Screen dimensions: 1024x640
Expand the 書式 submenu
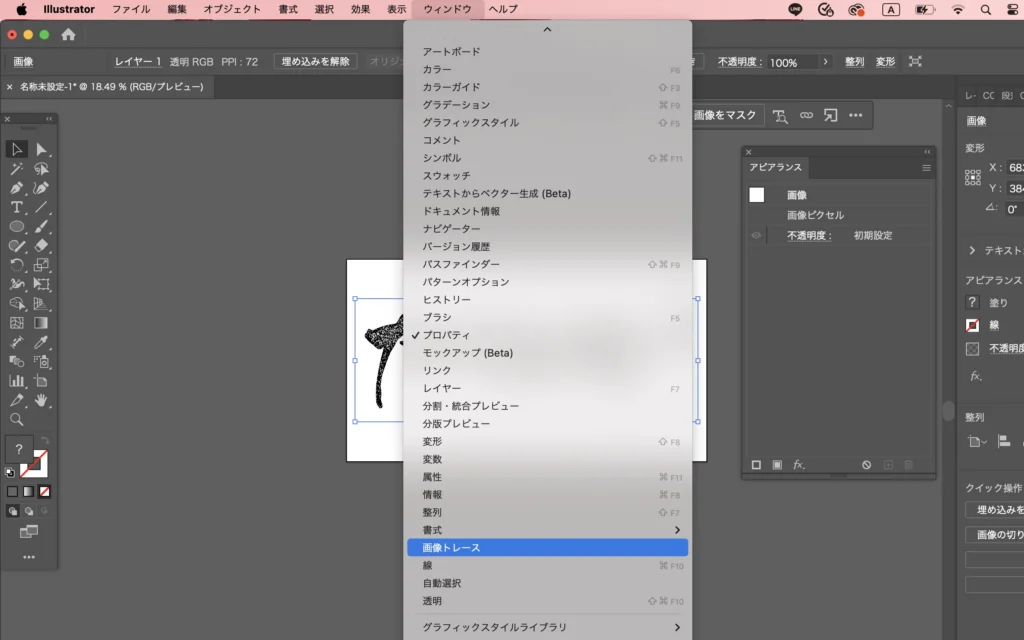coord(676,530)
